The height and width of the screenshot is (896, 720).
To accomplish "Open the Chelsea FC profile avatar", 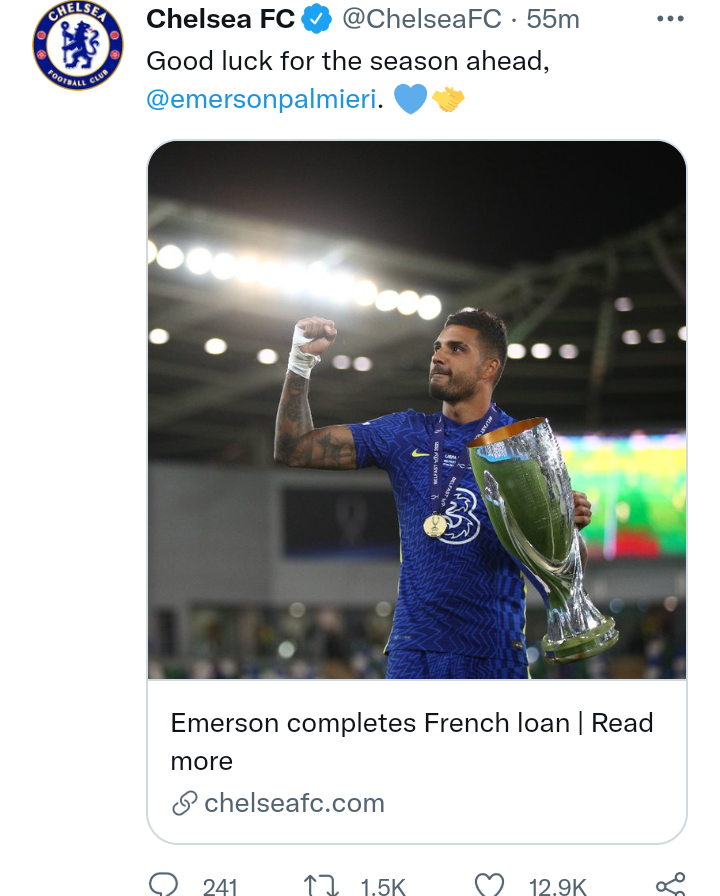I will point(75,46).
